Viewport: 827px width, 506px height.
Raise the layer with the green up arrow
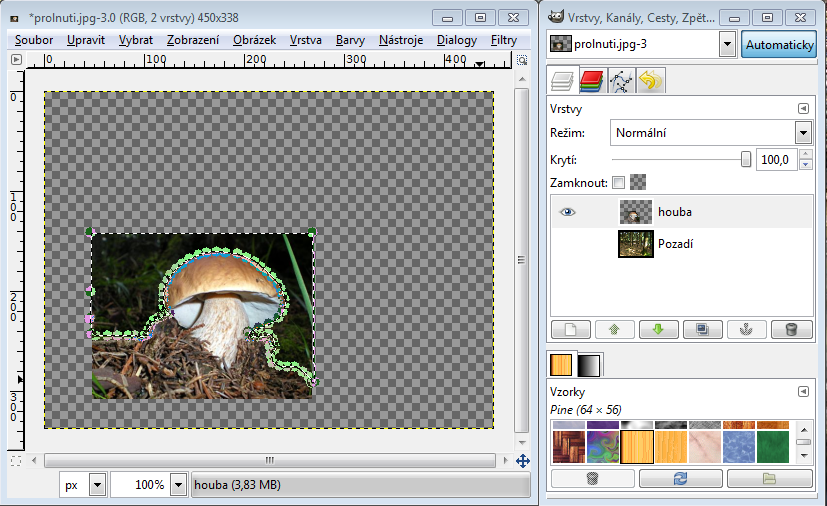click(x=614, y=329)
